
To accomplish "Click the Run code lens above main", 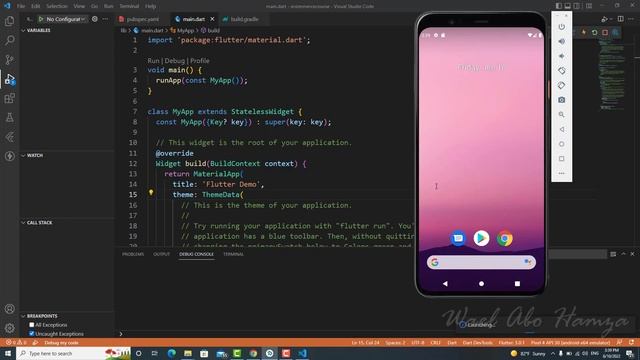I will point(153,60).
